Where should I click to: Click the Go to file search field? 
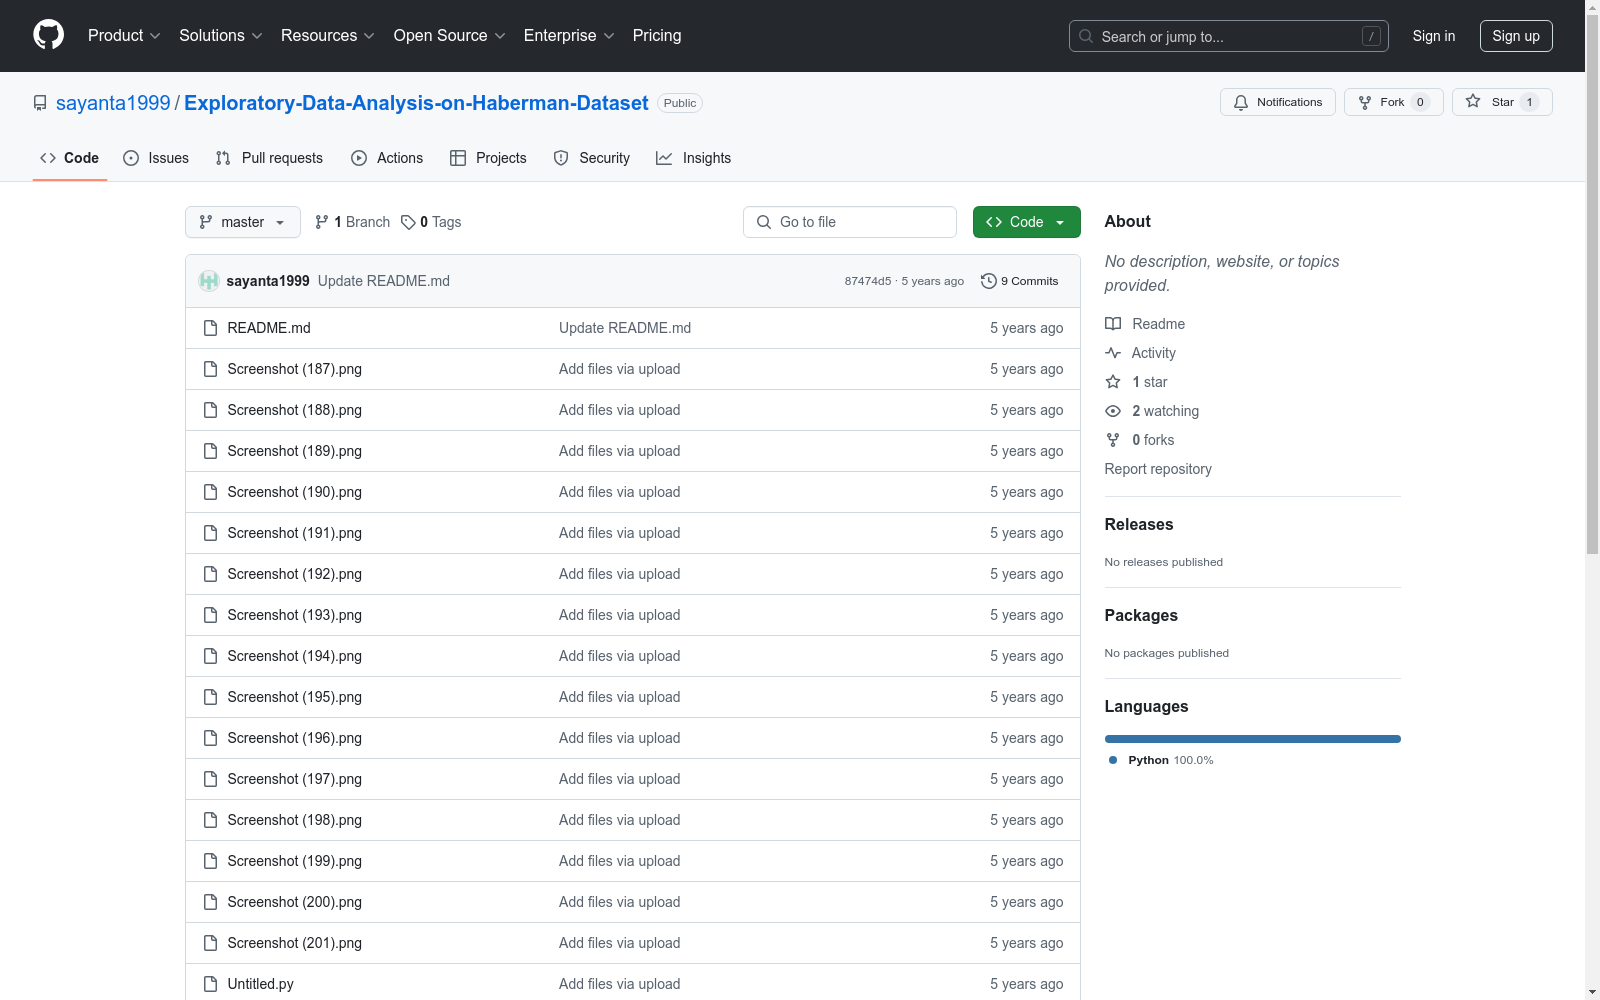coord(850,222)
